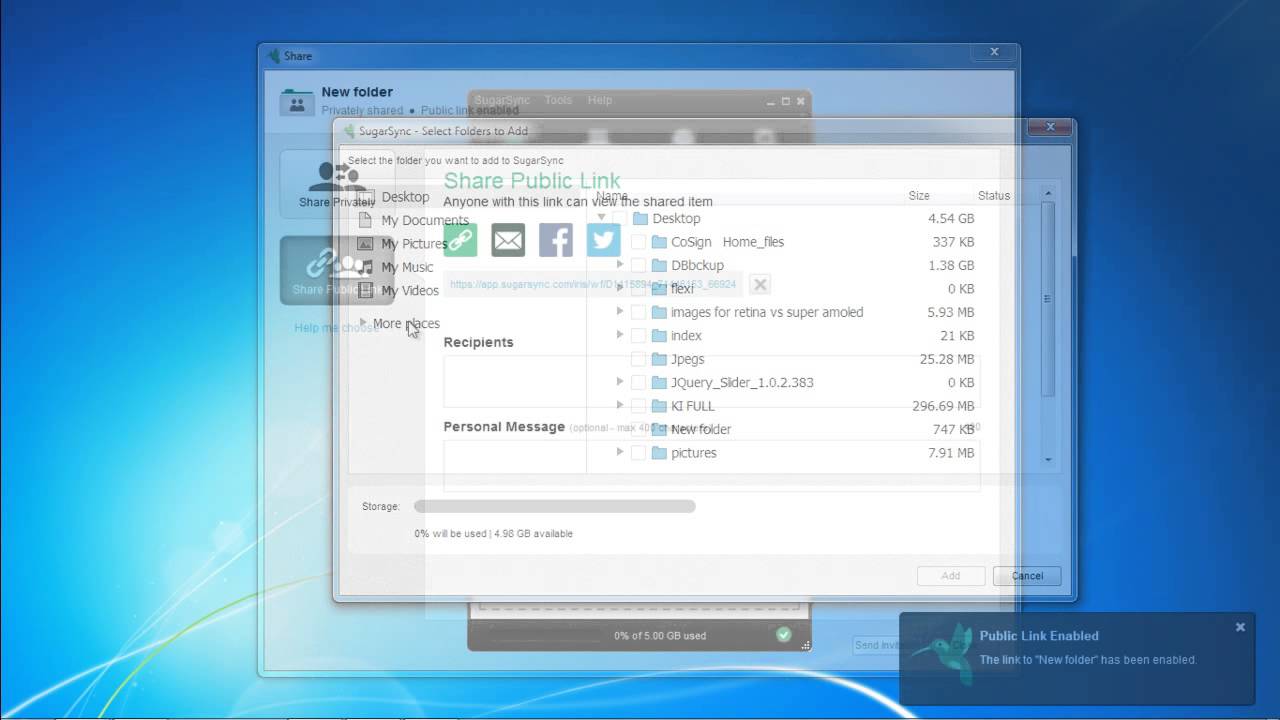Select My Music in the places list
Image resolution: width=1280 pixels, height=720 pixels.
click(396, 267)
